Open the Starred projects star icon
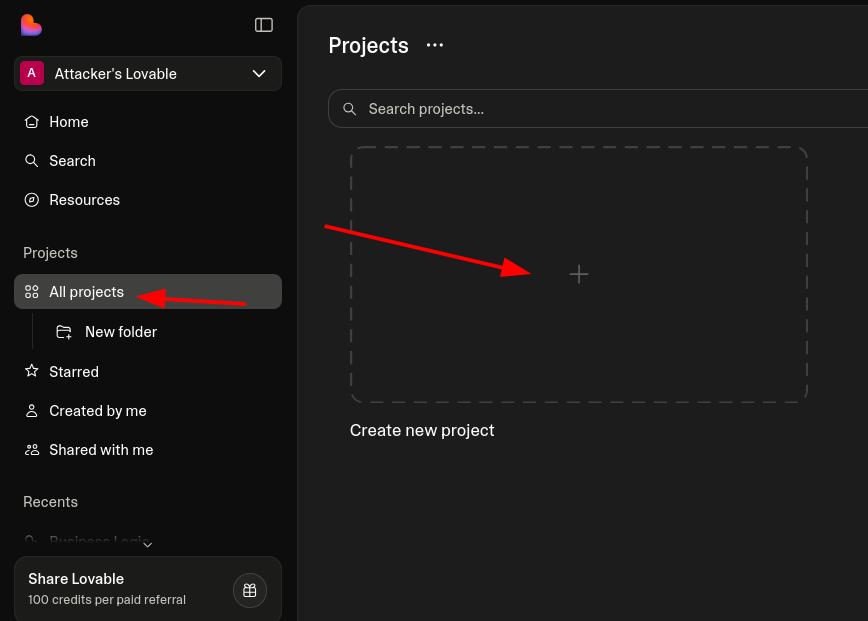This screenshot has width=868, height=621. (x=32, y=372)
